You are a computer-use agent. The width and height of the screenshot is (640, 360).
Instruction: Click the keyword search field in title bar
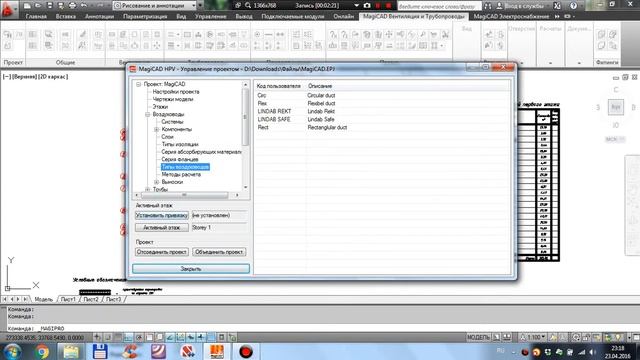pos(439,6)
